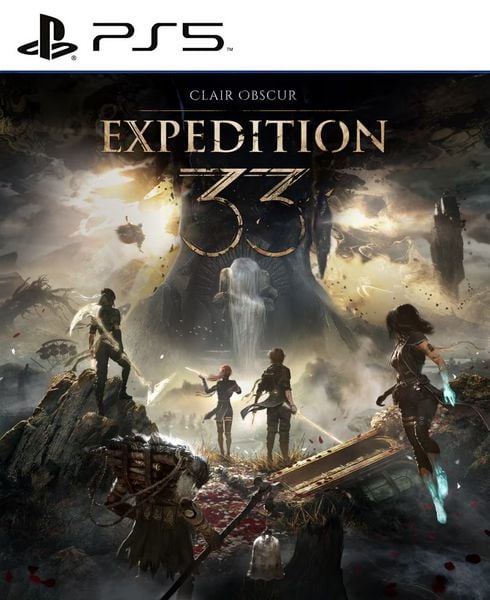Click the small floating rock island

pos(130,232)
